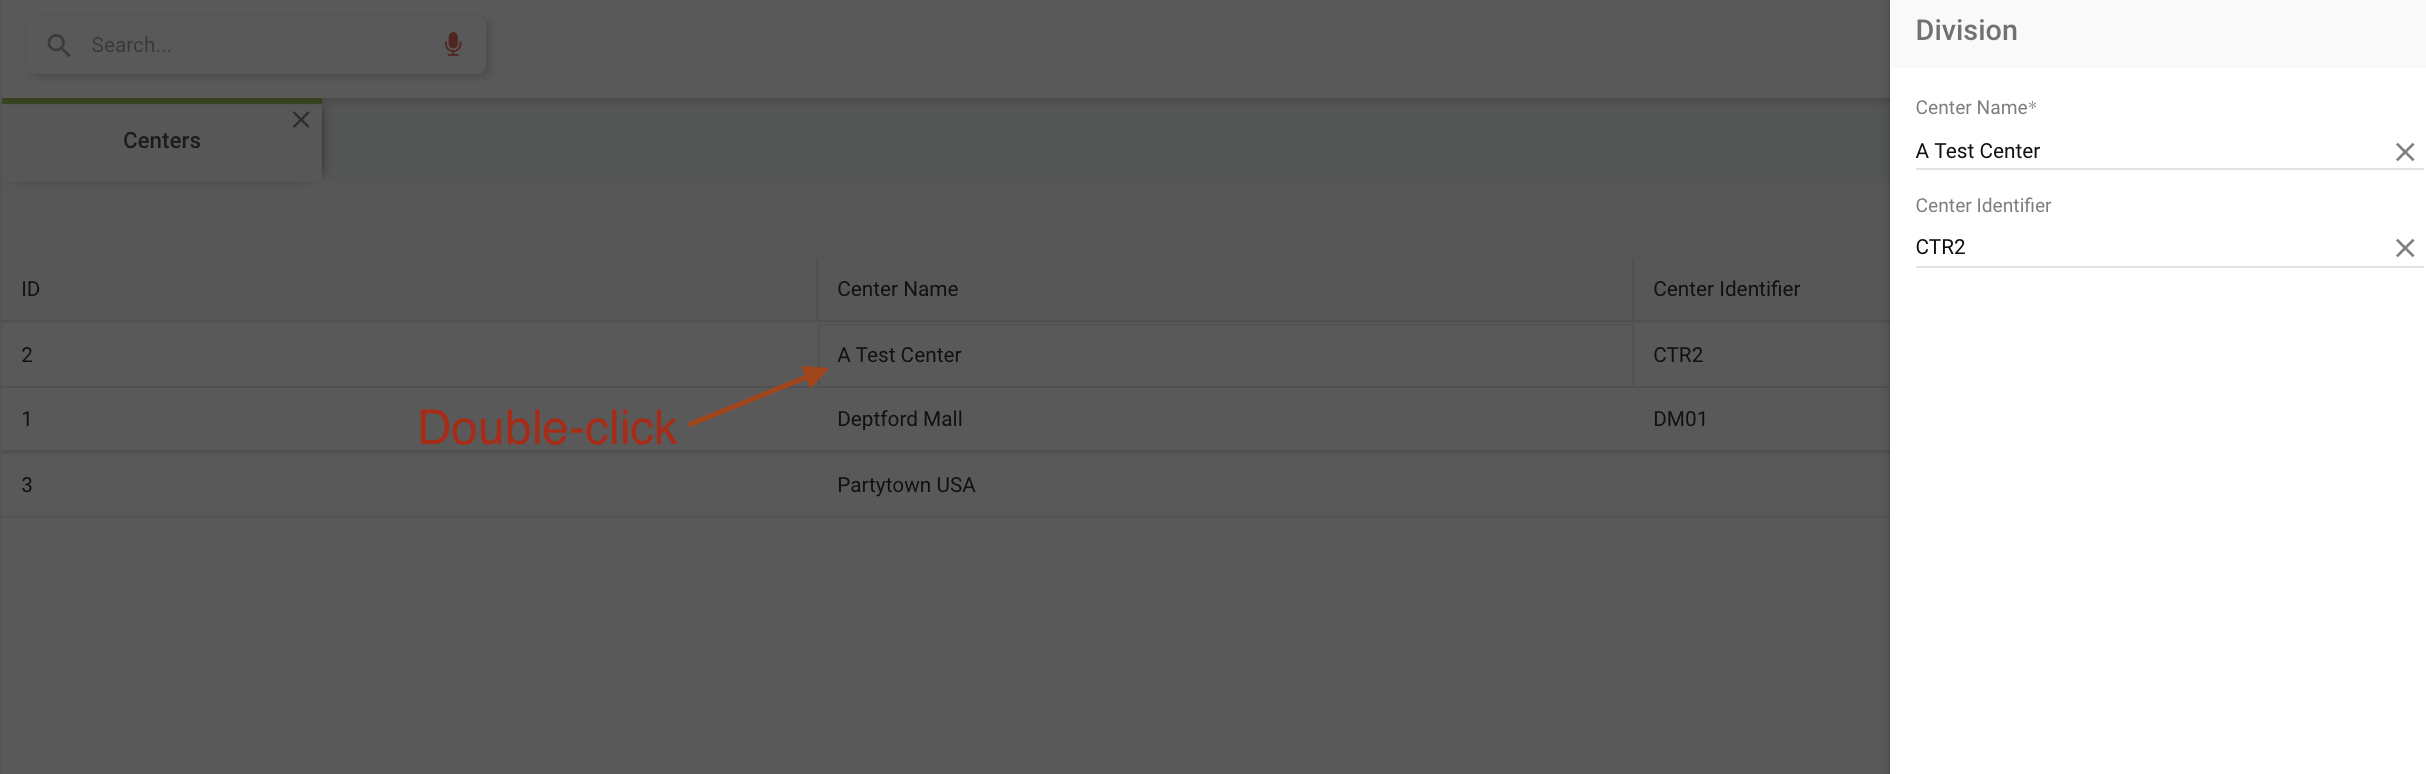Image resolution: width=2426 pixels, height=774 pixels.
Task: Close the Centers tab
Action: click(x=301, y=119)
